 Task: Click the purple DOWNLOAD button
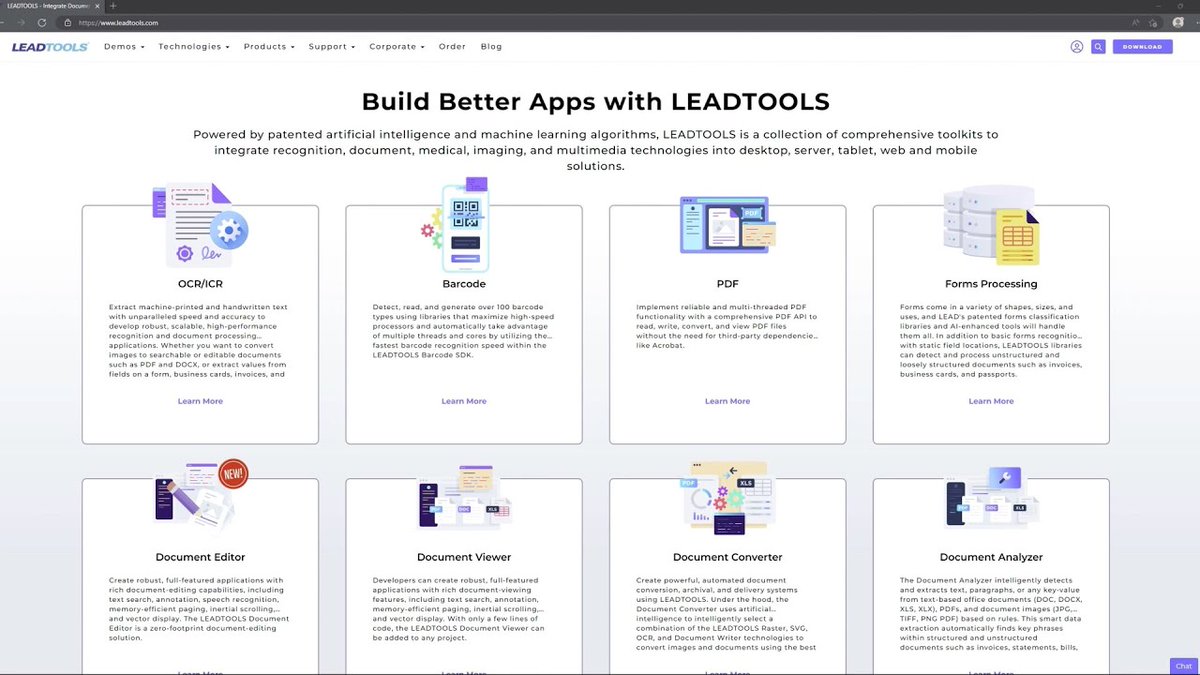coord(1142,46)
